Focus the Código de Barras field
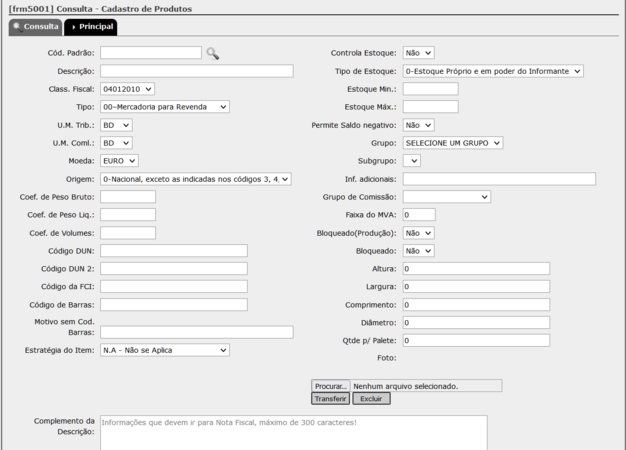This screenshot has width=626, height=450. tap(174, 305)
